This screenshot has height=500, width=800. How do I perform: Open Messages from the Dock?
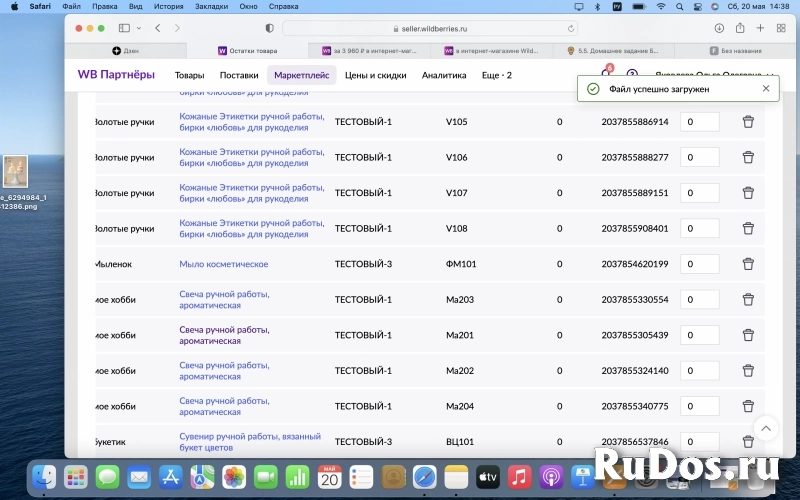tap(107, 478)
